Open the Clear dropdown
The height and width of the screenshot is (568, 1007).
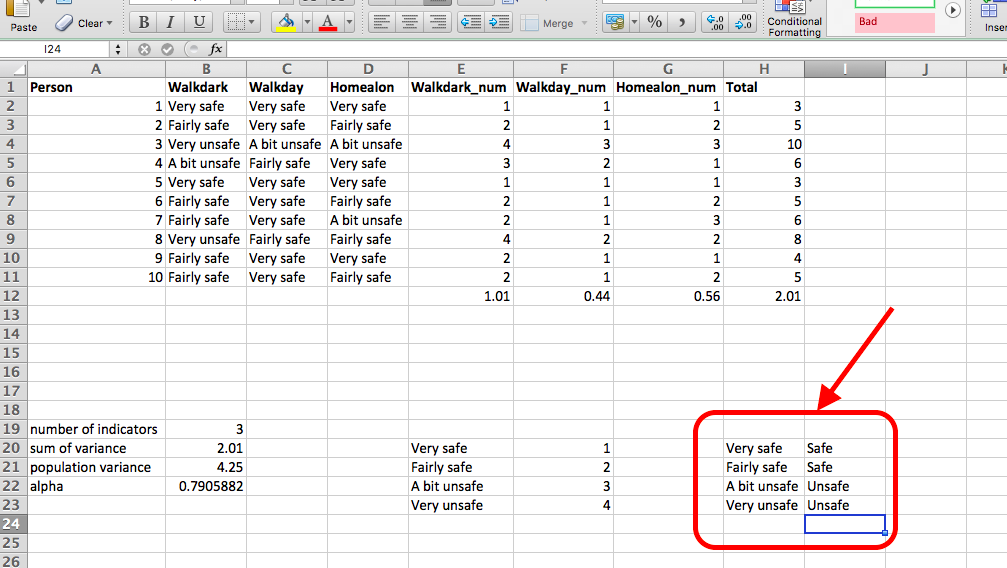click(x=84, y=22)
